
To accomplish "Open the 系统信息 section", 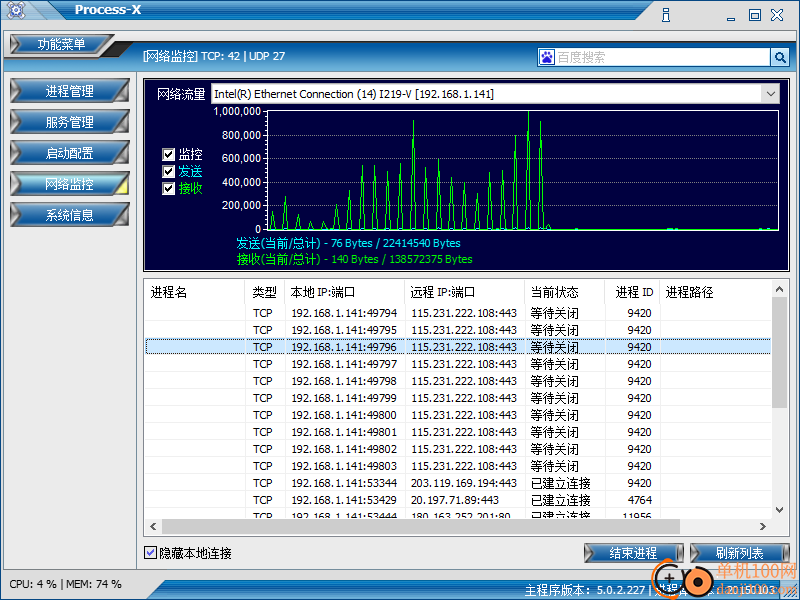I will (x=69, y=215).
